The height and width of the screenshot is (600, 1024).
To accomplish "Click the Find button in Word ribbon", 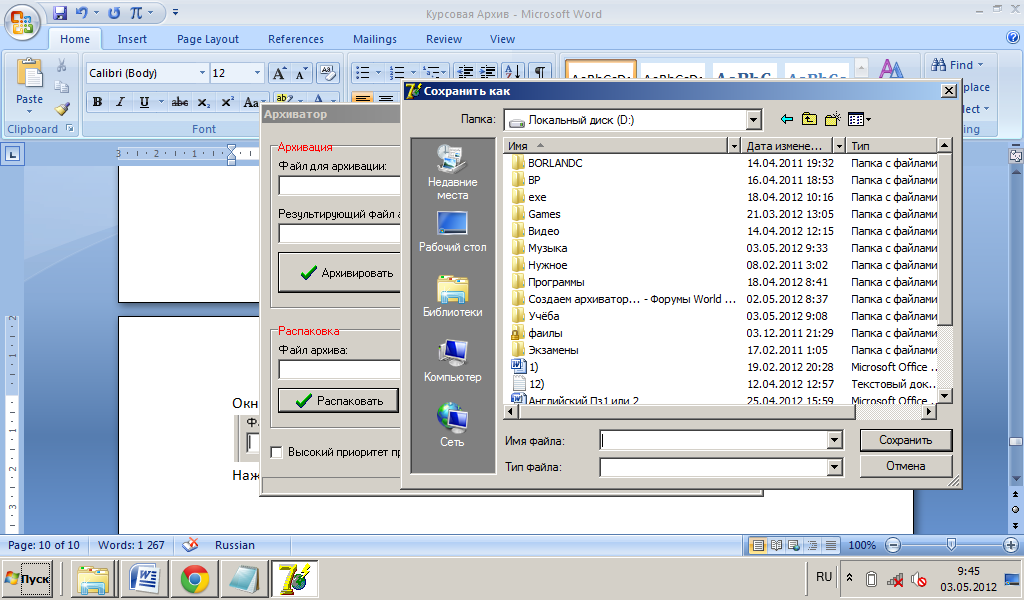I will click(957, 65).
